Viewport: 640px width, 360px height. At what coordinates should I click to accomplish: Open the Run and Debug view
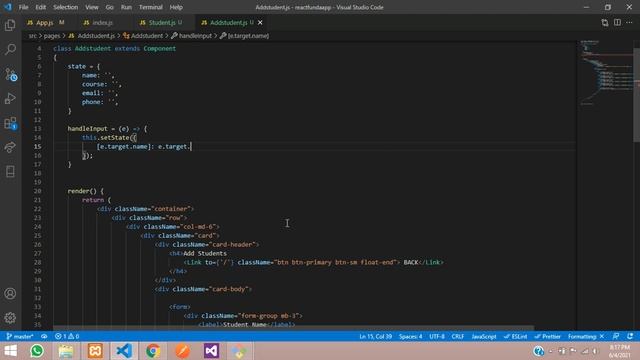click(x=10, y=98)
